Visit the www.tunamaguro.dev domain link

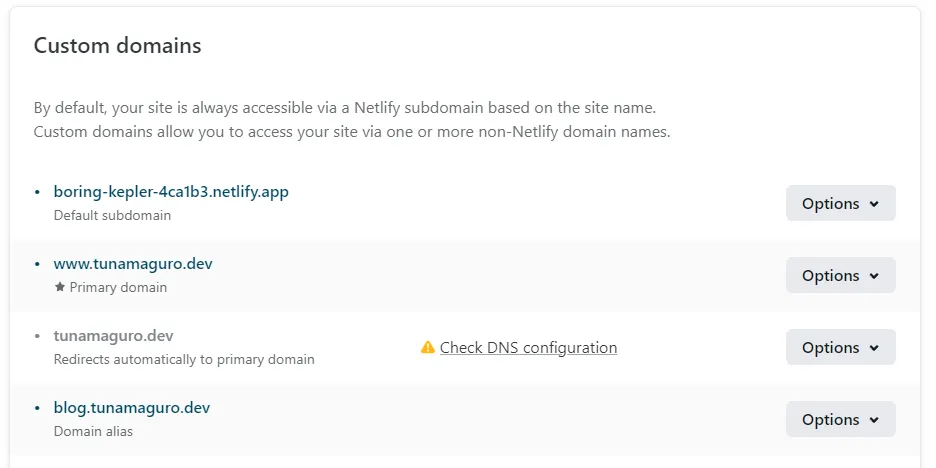tap(133, 264)
